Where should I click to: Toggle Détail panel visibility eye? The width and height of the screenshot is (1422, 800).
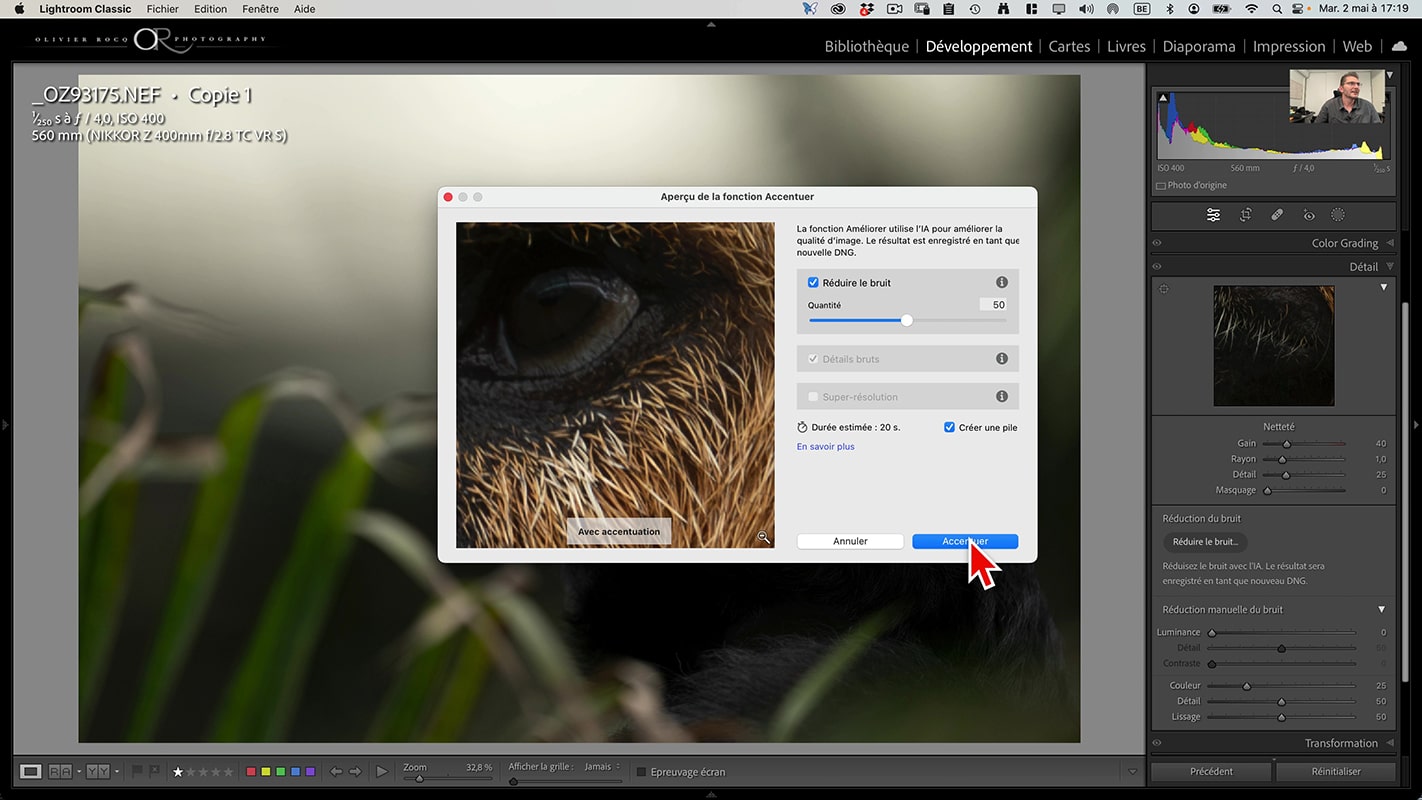click(x=1157, y=267)
